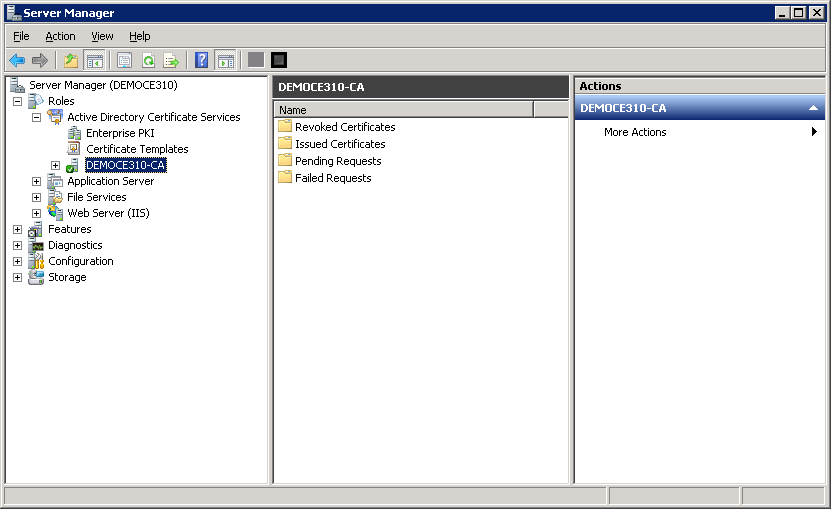
Task: Click the Server Manager title bar icon
Action: pos(14,13)
